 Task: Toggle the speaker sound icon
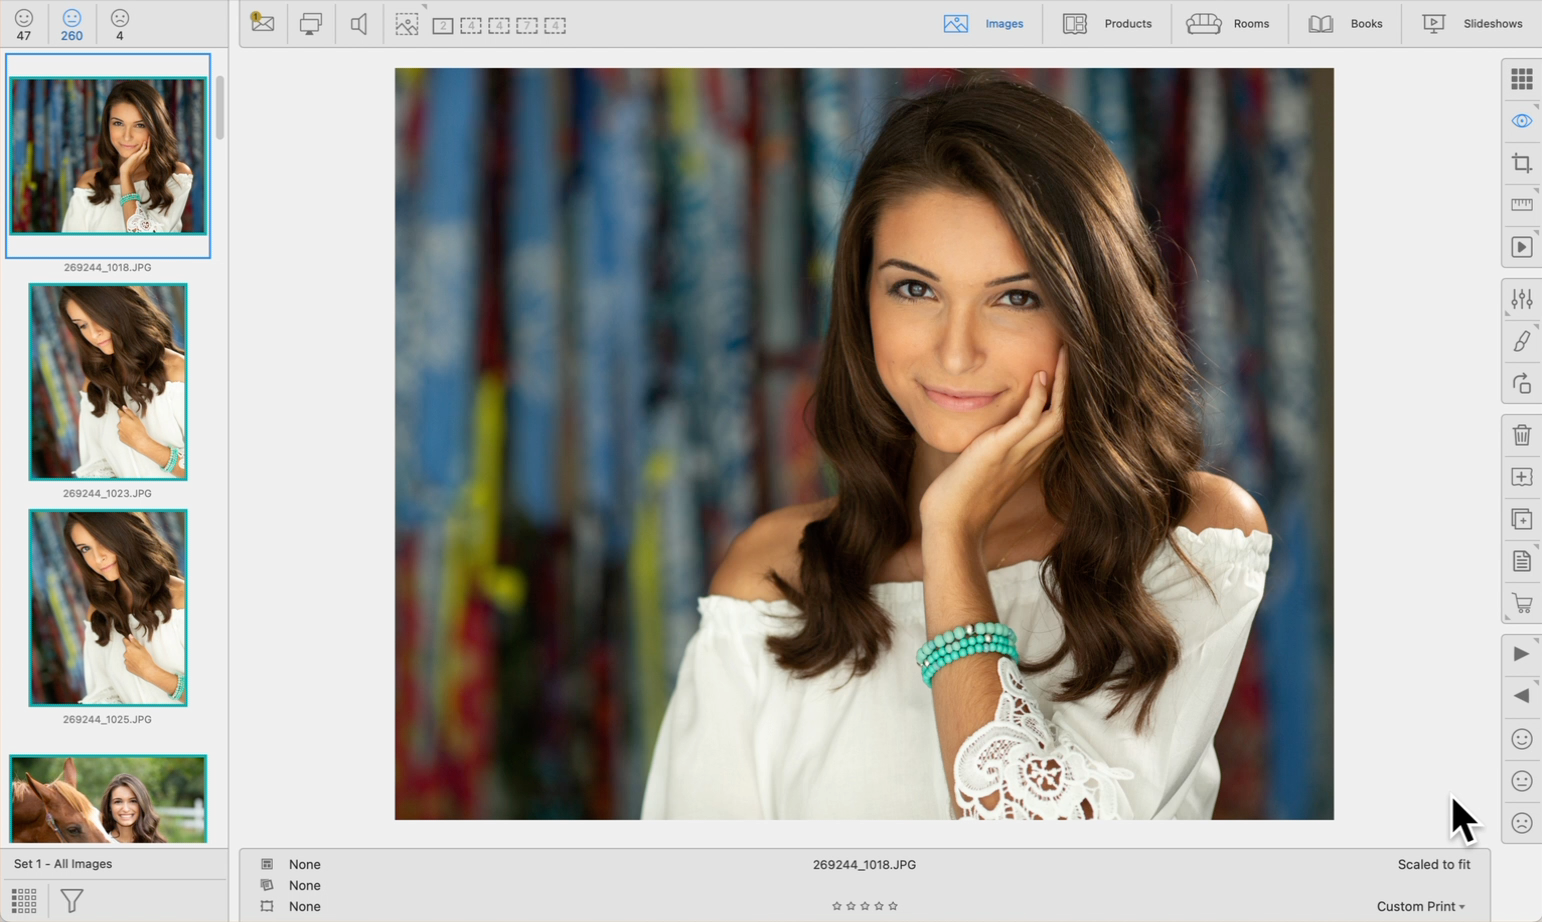click(x=358, y=24)
